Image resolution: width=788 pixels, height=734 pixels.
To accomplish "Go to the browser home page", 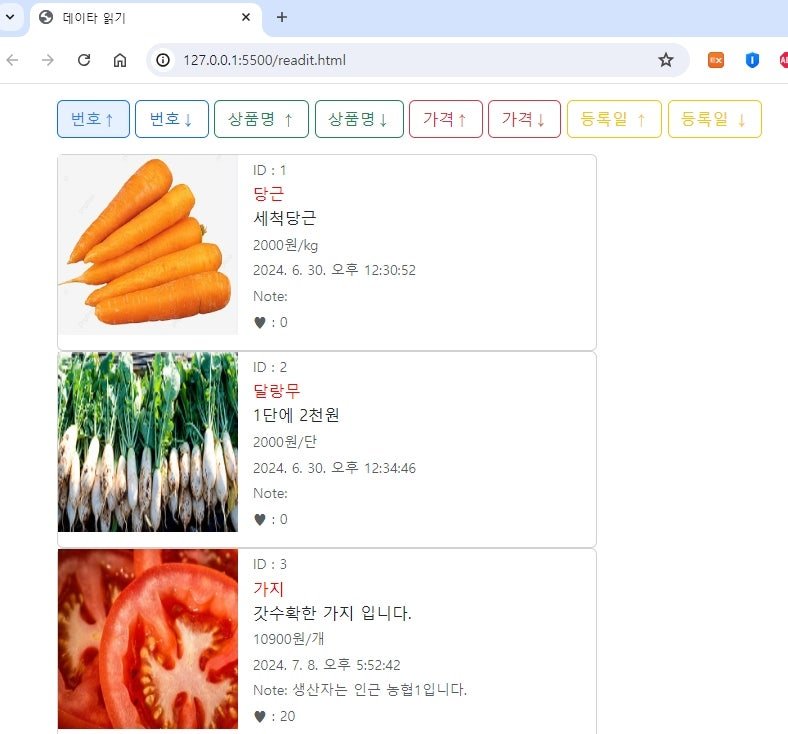I will 120,60.
